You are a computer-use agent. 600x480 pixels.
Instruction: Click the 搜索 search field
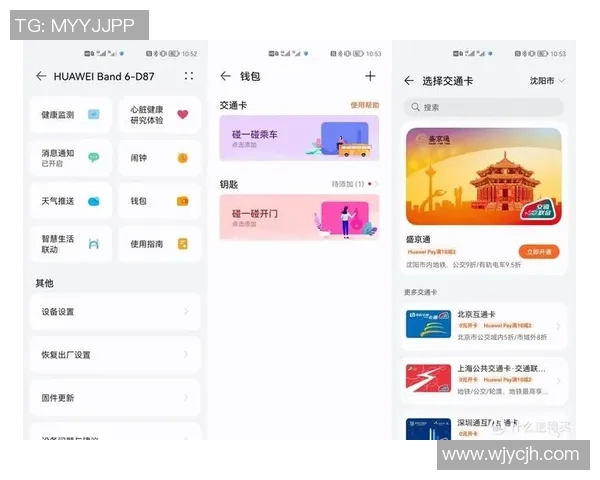484,107
